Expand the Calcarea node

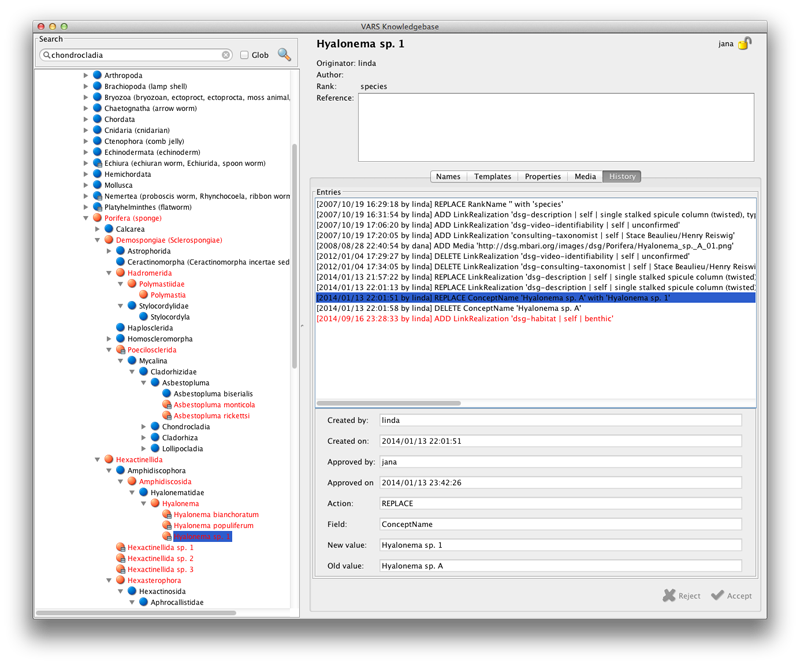point(97,229)
